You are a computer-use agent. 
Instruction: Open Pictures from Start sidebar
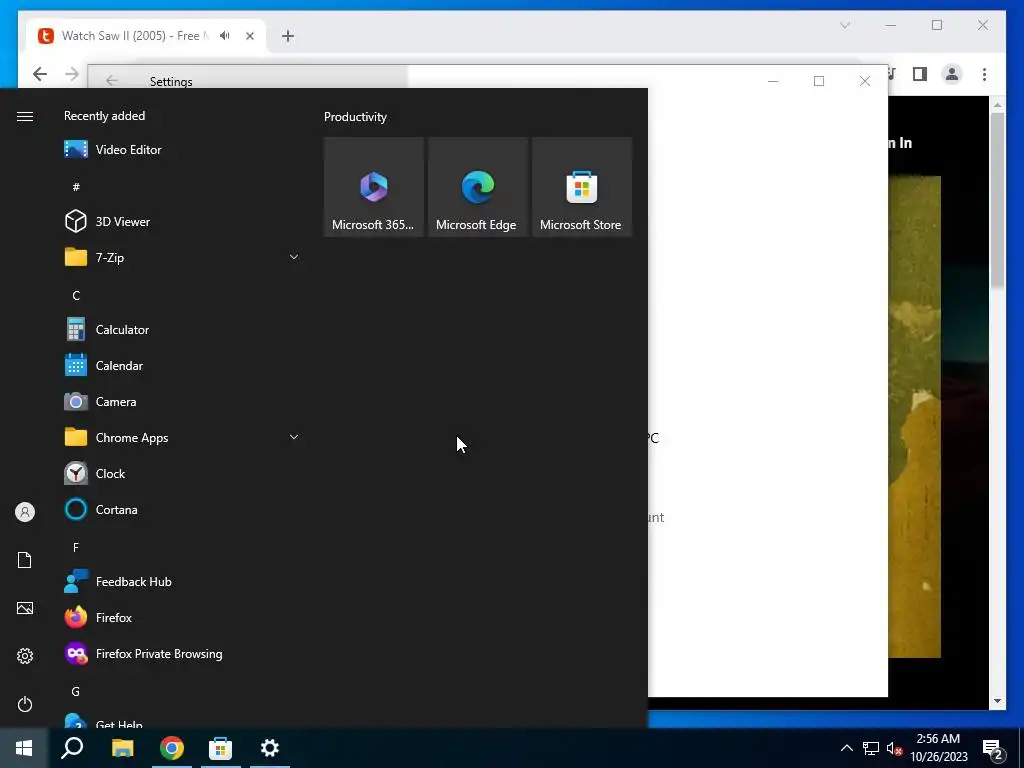[25, 608]
